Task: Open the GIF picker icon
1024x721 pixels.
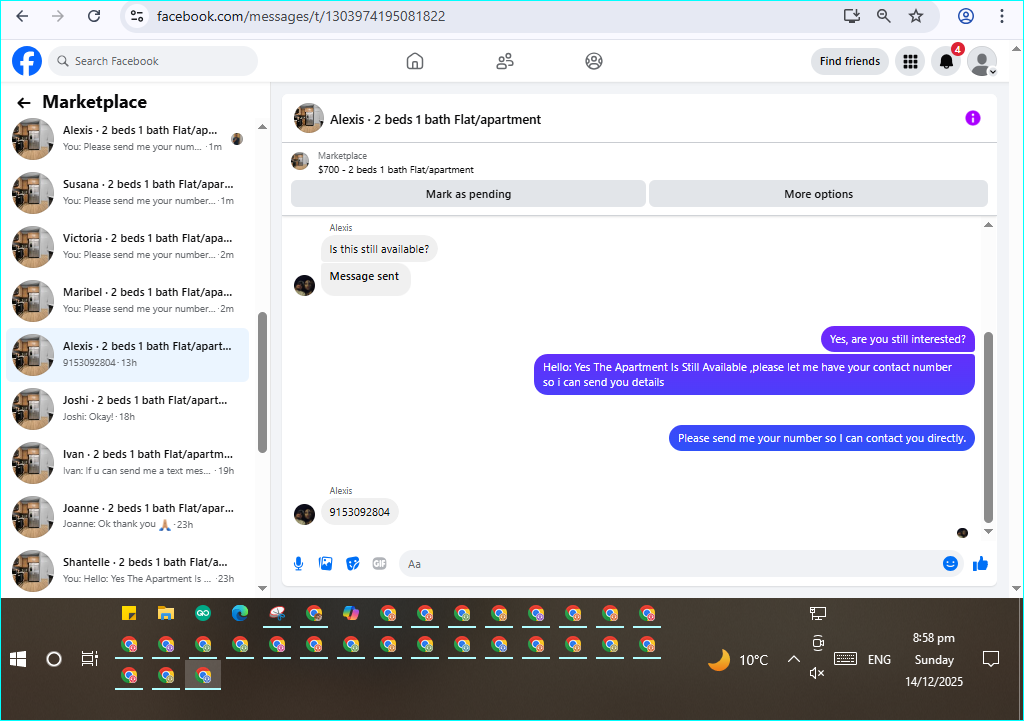Action: click(x=379, y=564)
